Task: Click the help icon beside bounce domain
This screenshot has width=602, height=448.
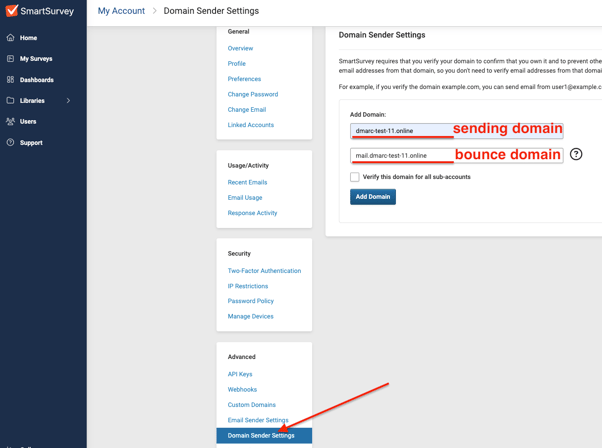Action: coord(576,154)
